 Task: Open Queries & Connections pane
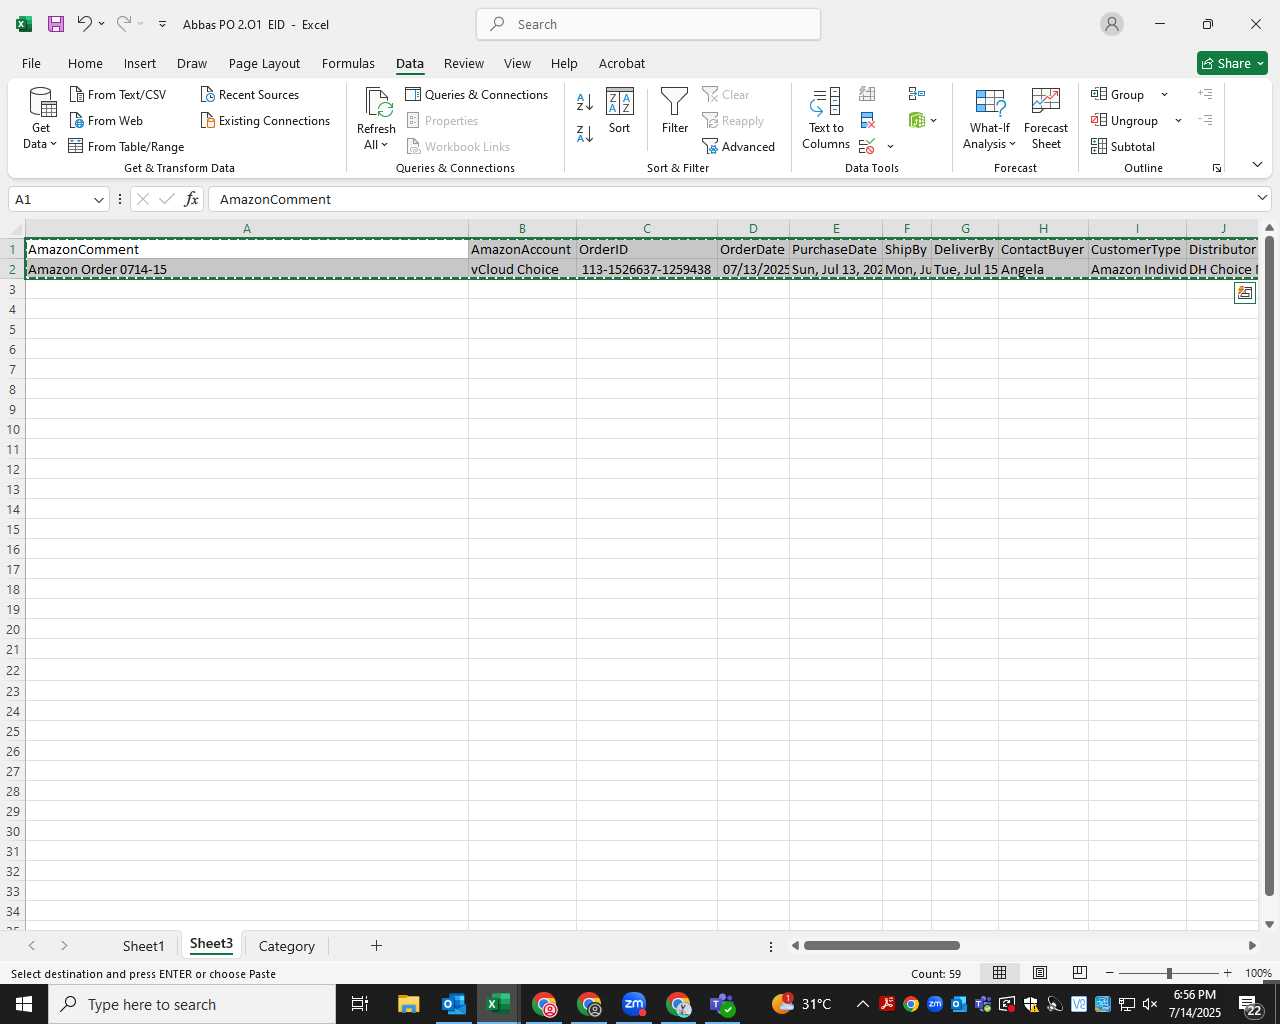[x=477, y=94]
